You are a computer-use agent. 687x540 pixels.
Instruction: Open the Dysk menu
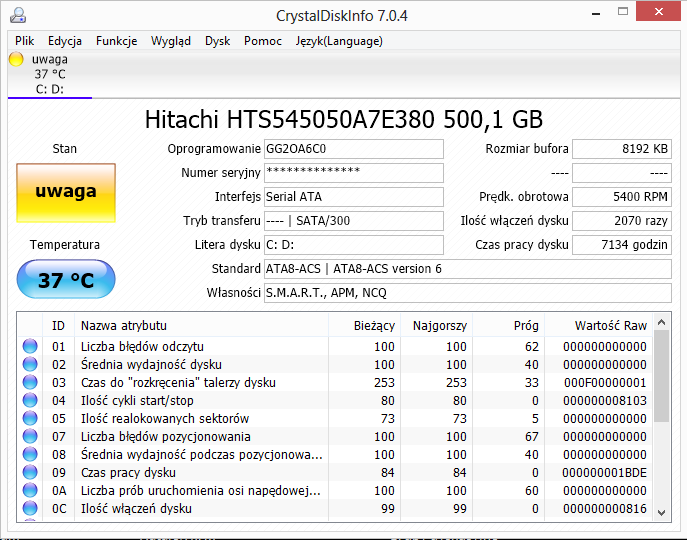[217, 41]
